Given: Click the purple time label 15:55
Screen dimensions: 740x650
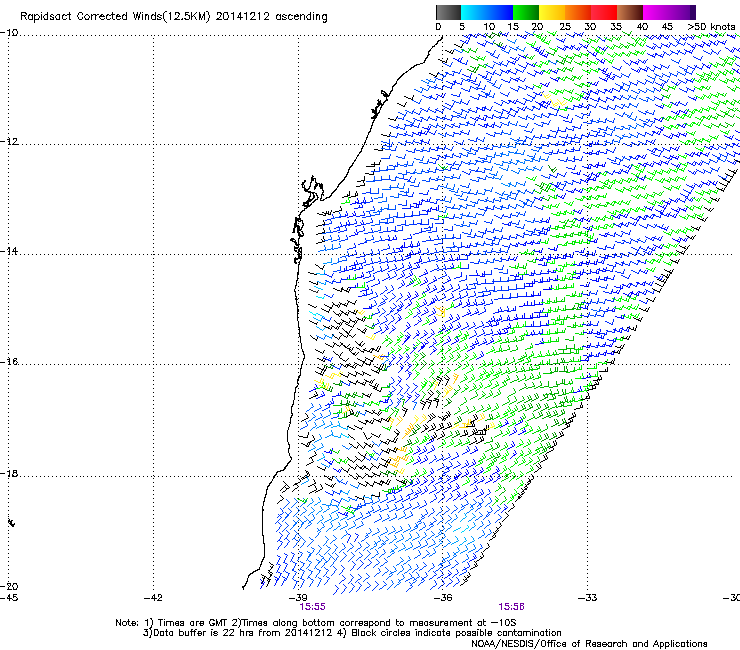Looking at the screenshot, I should (x=312, y=607).
